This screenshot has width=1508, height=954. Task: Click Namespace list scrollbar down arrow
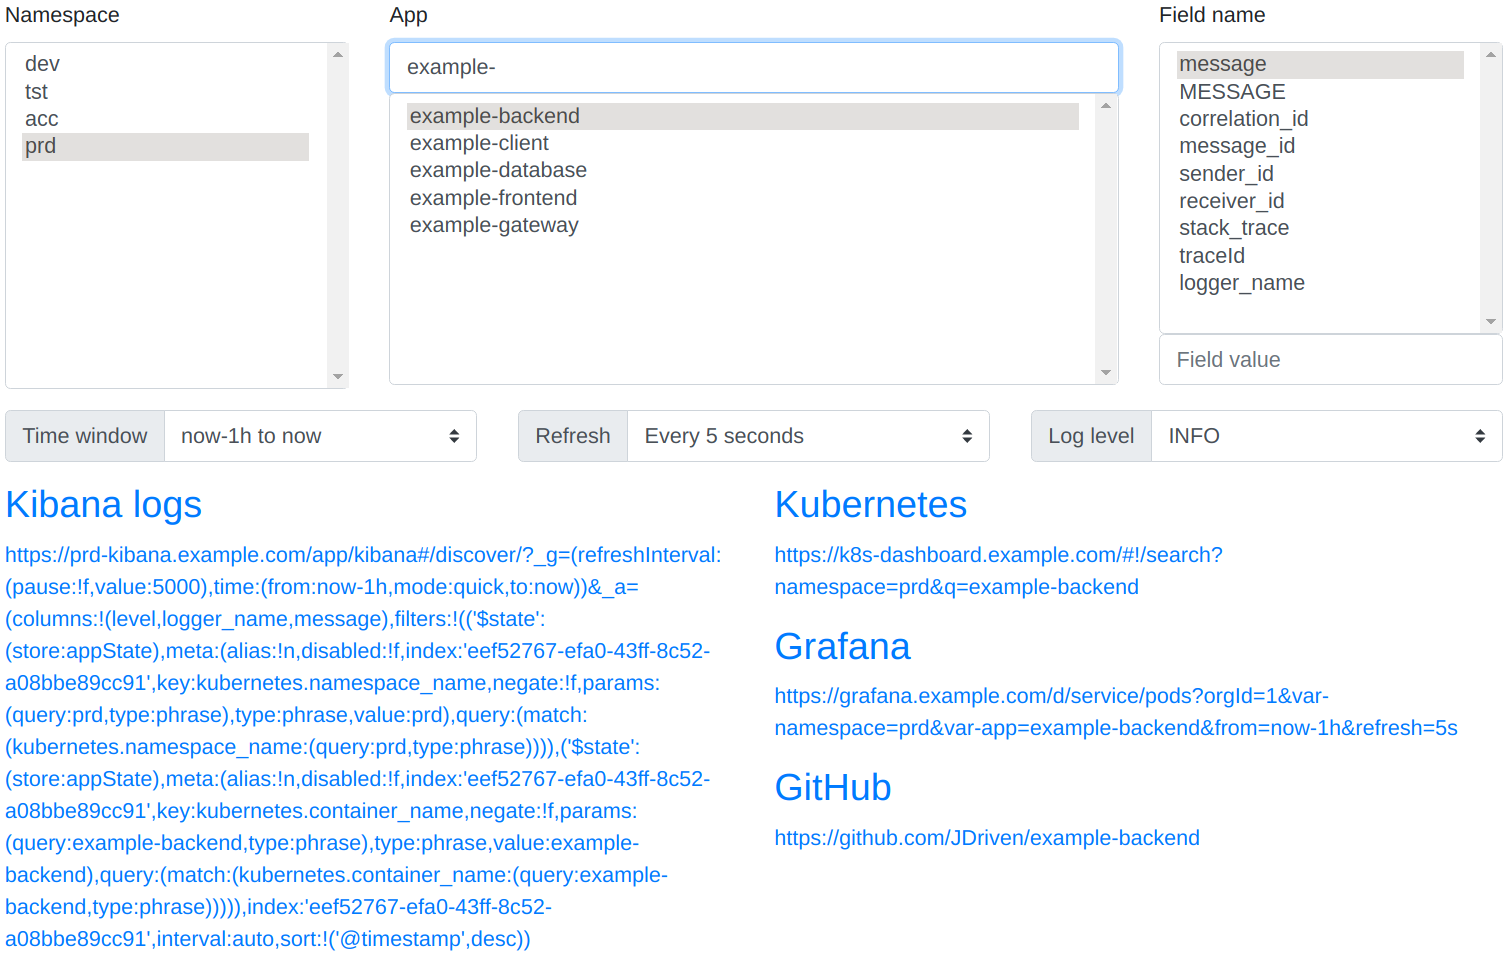pyautogui.click(x=338, y=377)
